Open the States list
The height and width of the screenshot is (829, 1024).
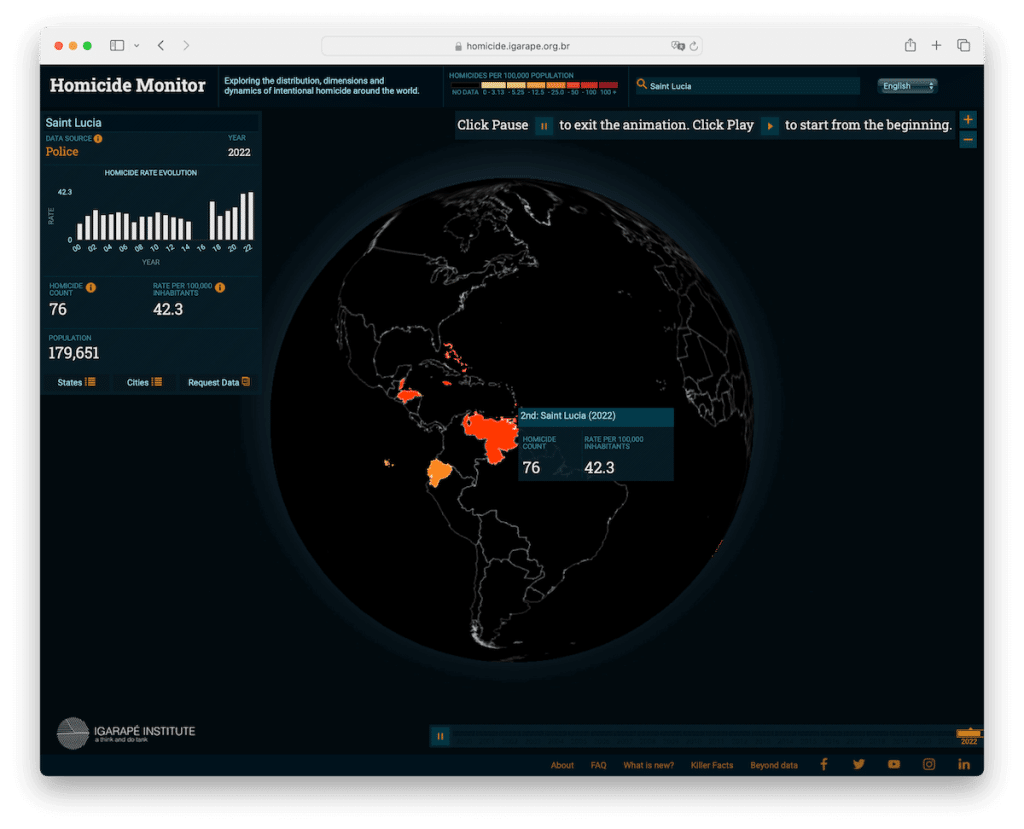point(76,382)
